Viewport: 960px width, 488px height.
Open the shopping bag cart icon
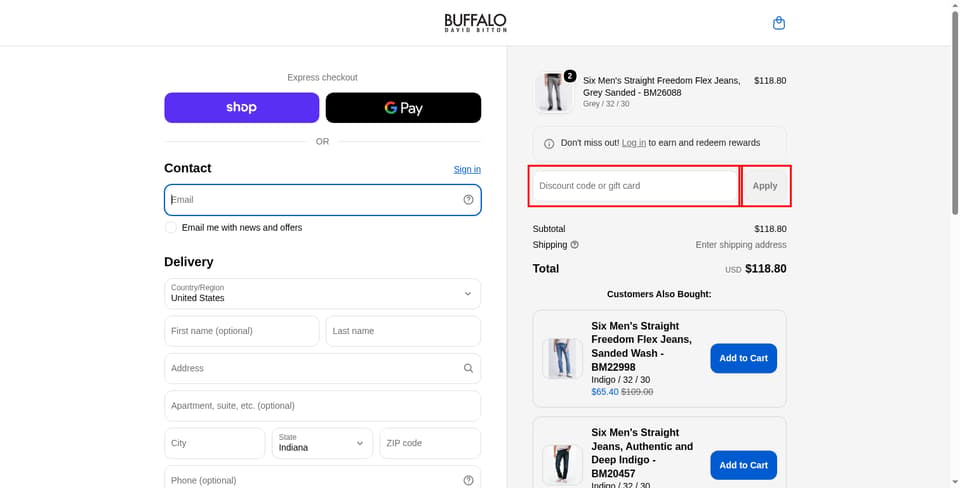[x=779, y=23]
